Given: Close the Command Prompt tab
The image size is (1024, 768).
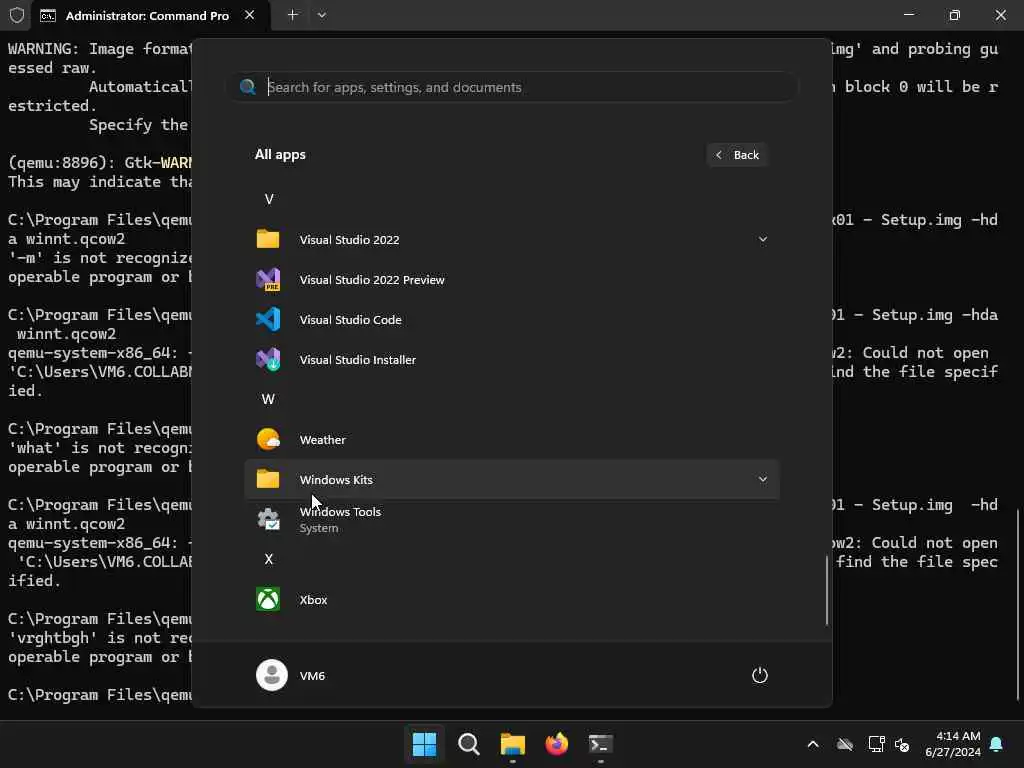Looking at the screenshot, I should pos(249,15).
